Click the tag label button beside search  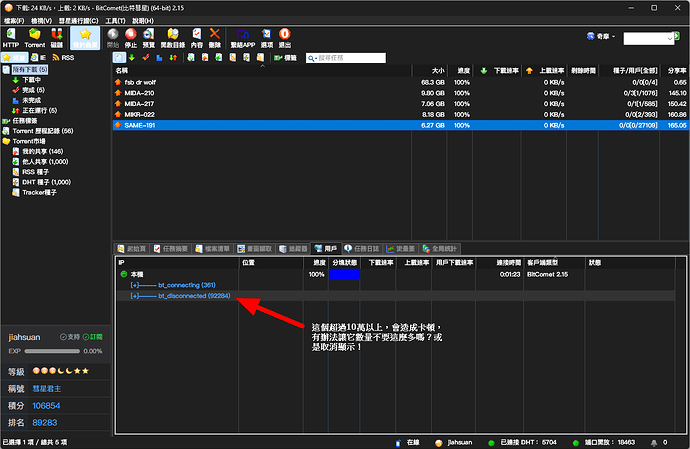tap(285, 58)
